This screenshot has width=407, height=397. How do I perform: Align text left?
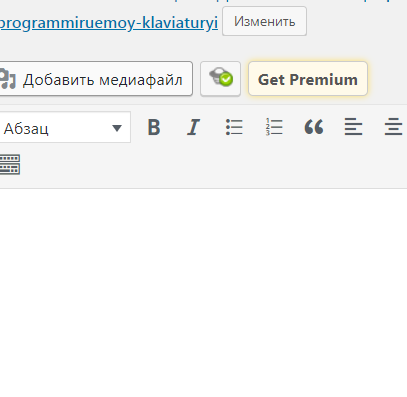353,127
